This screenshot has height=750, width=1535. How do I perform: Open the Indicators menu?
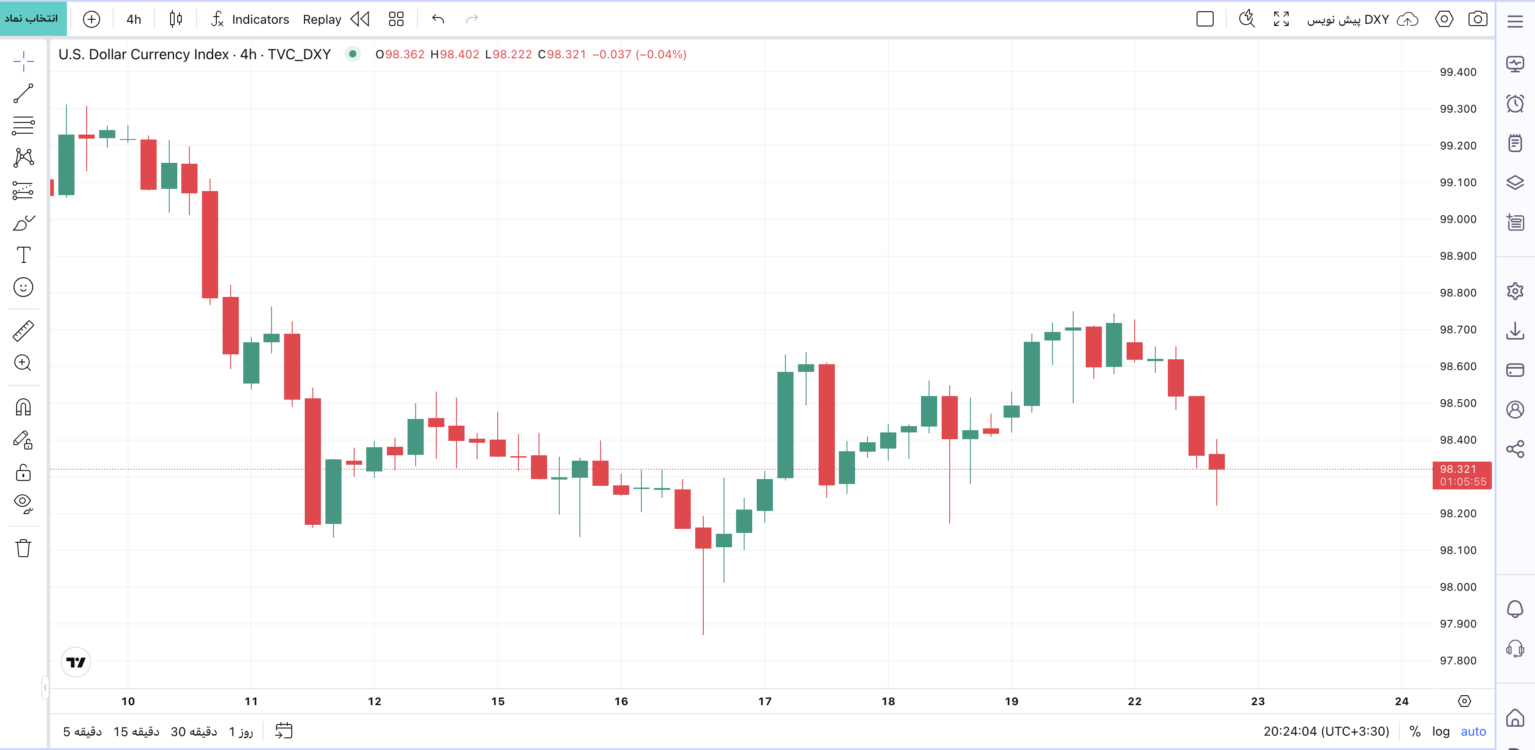point(250,19)
